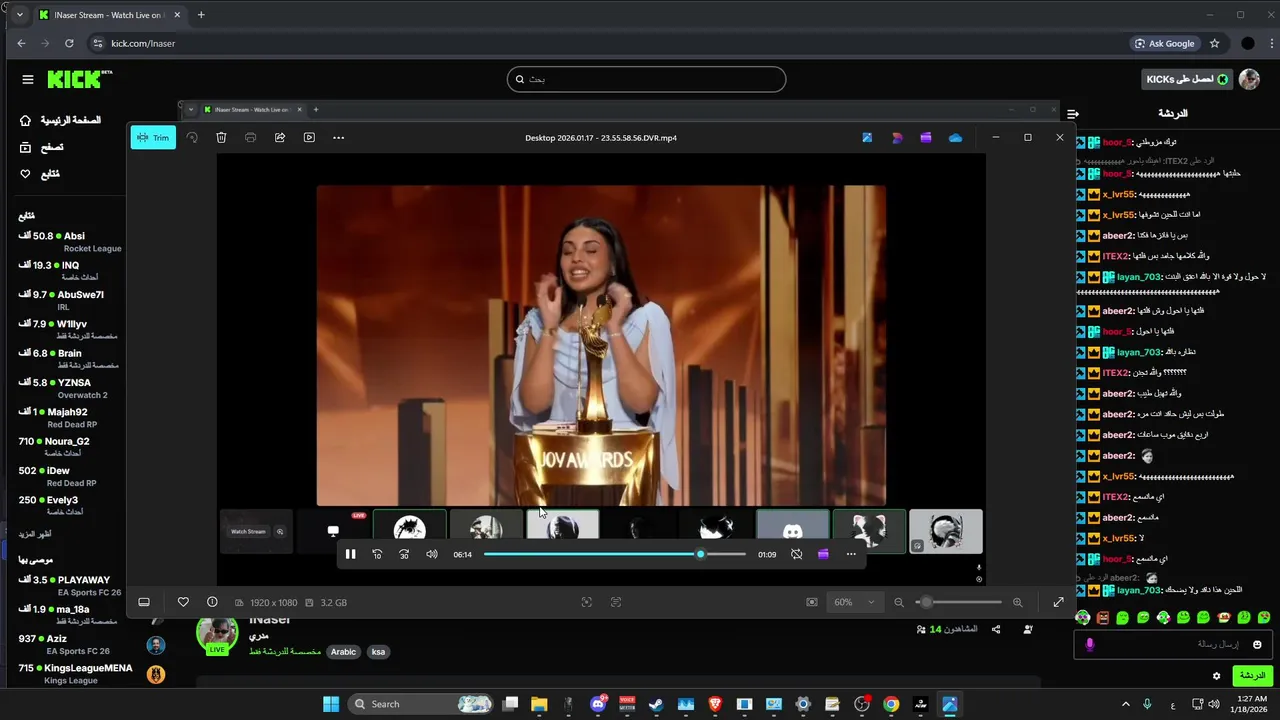Image resolution: width=1280 pixels, height=720 pixels.
Task: Enter fullscreen with the expand arrows icon
Action: [1058, 602]
